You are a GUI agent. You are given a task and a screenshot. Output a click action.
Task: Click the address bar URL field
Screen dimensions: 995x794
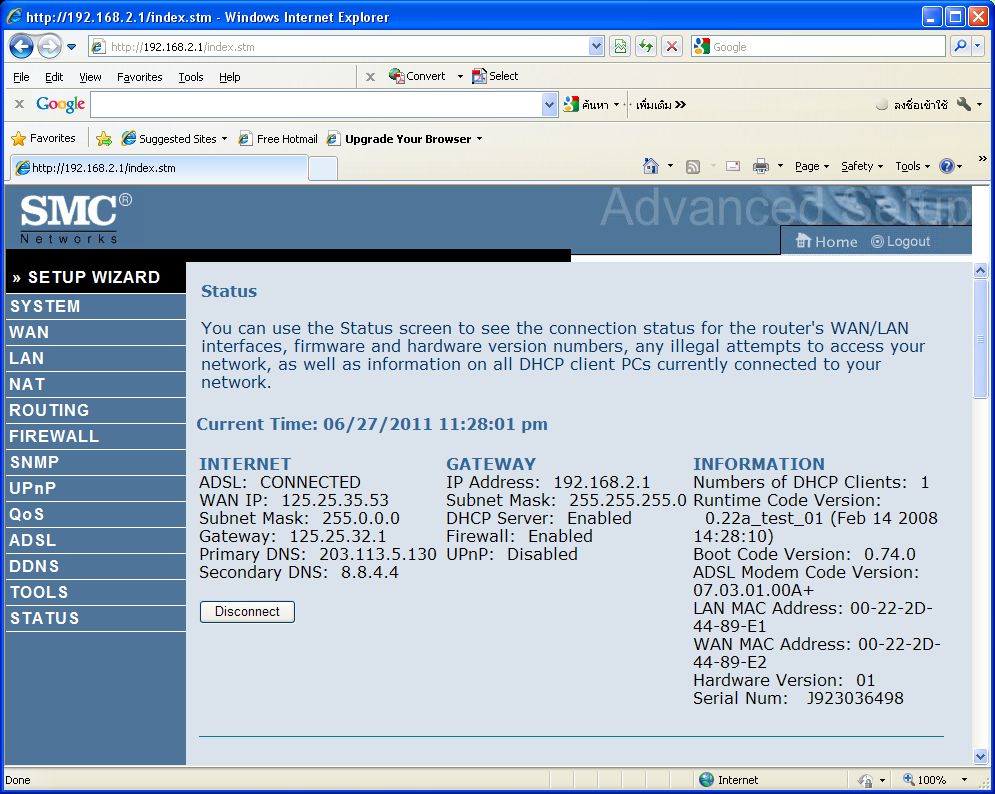pyautogui.click(x=339, y=46)
